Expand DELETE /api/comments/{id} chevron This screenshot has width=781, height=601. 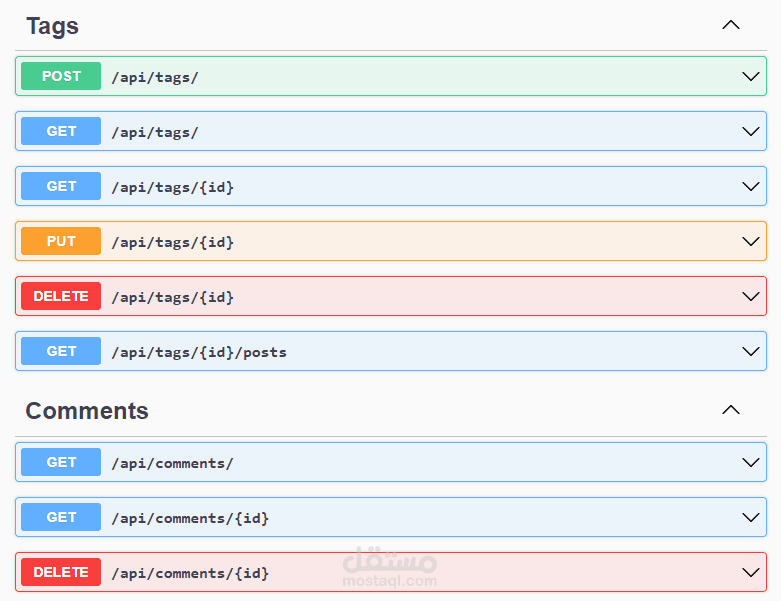click(751, 572)
